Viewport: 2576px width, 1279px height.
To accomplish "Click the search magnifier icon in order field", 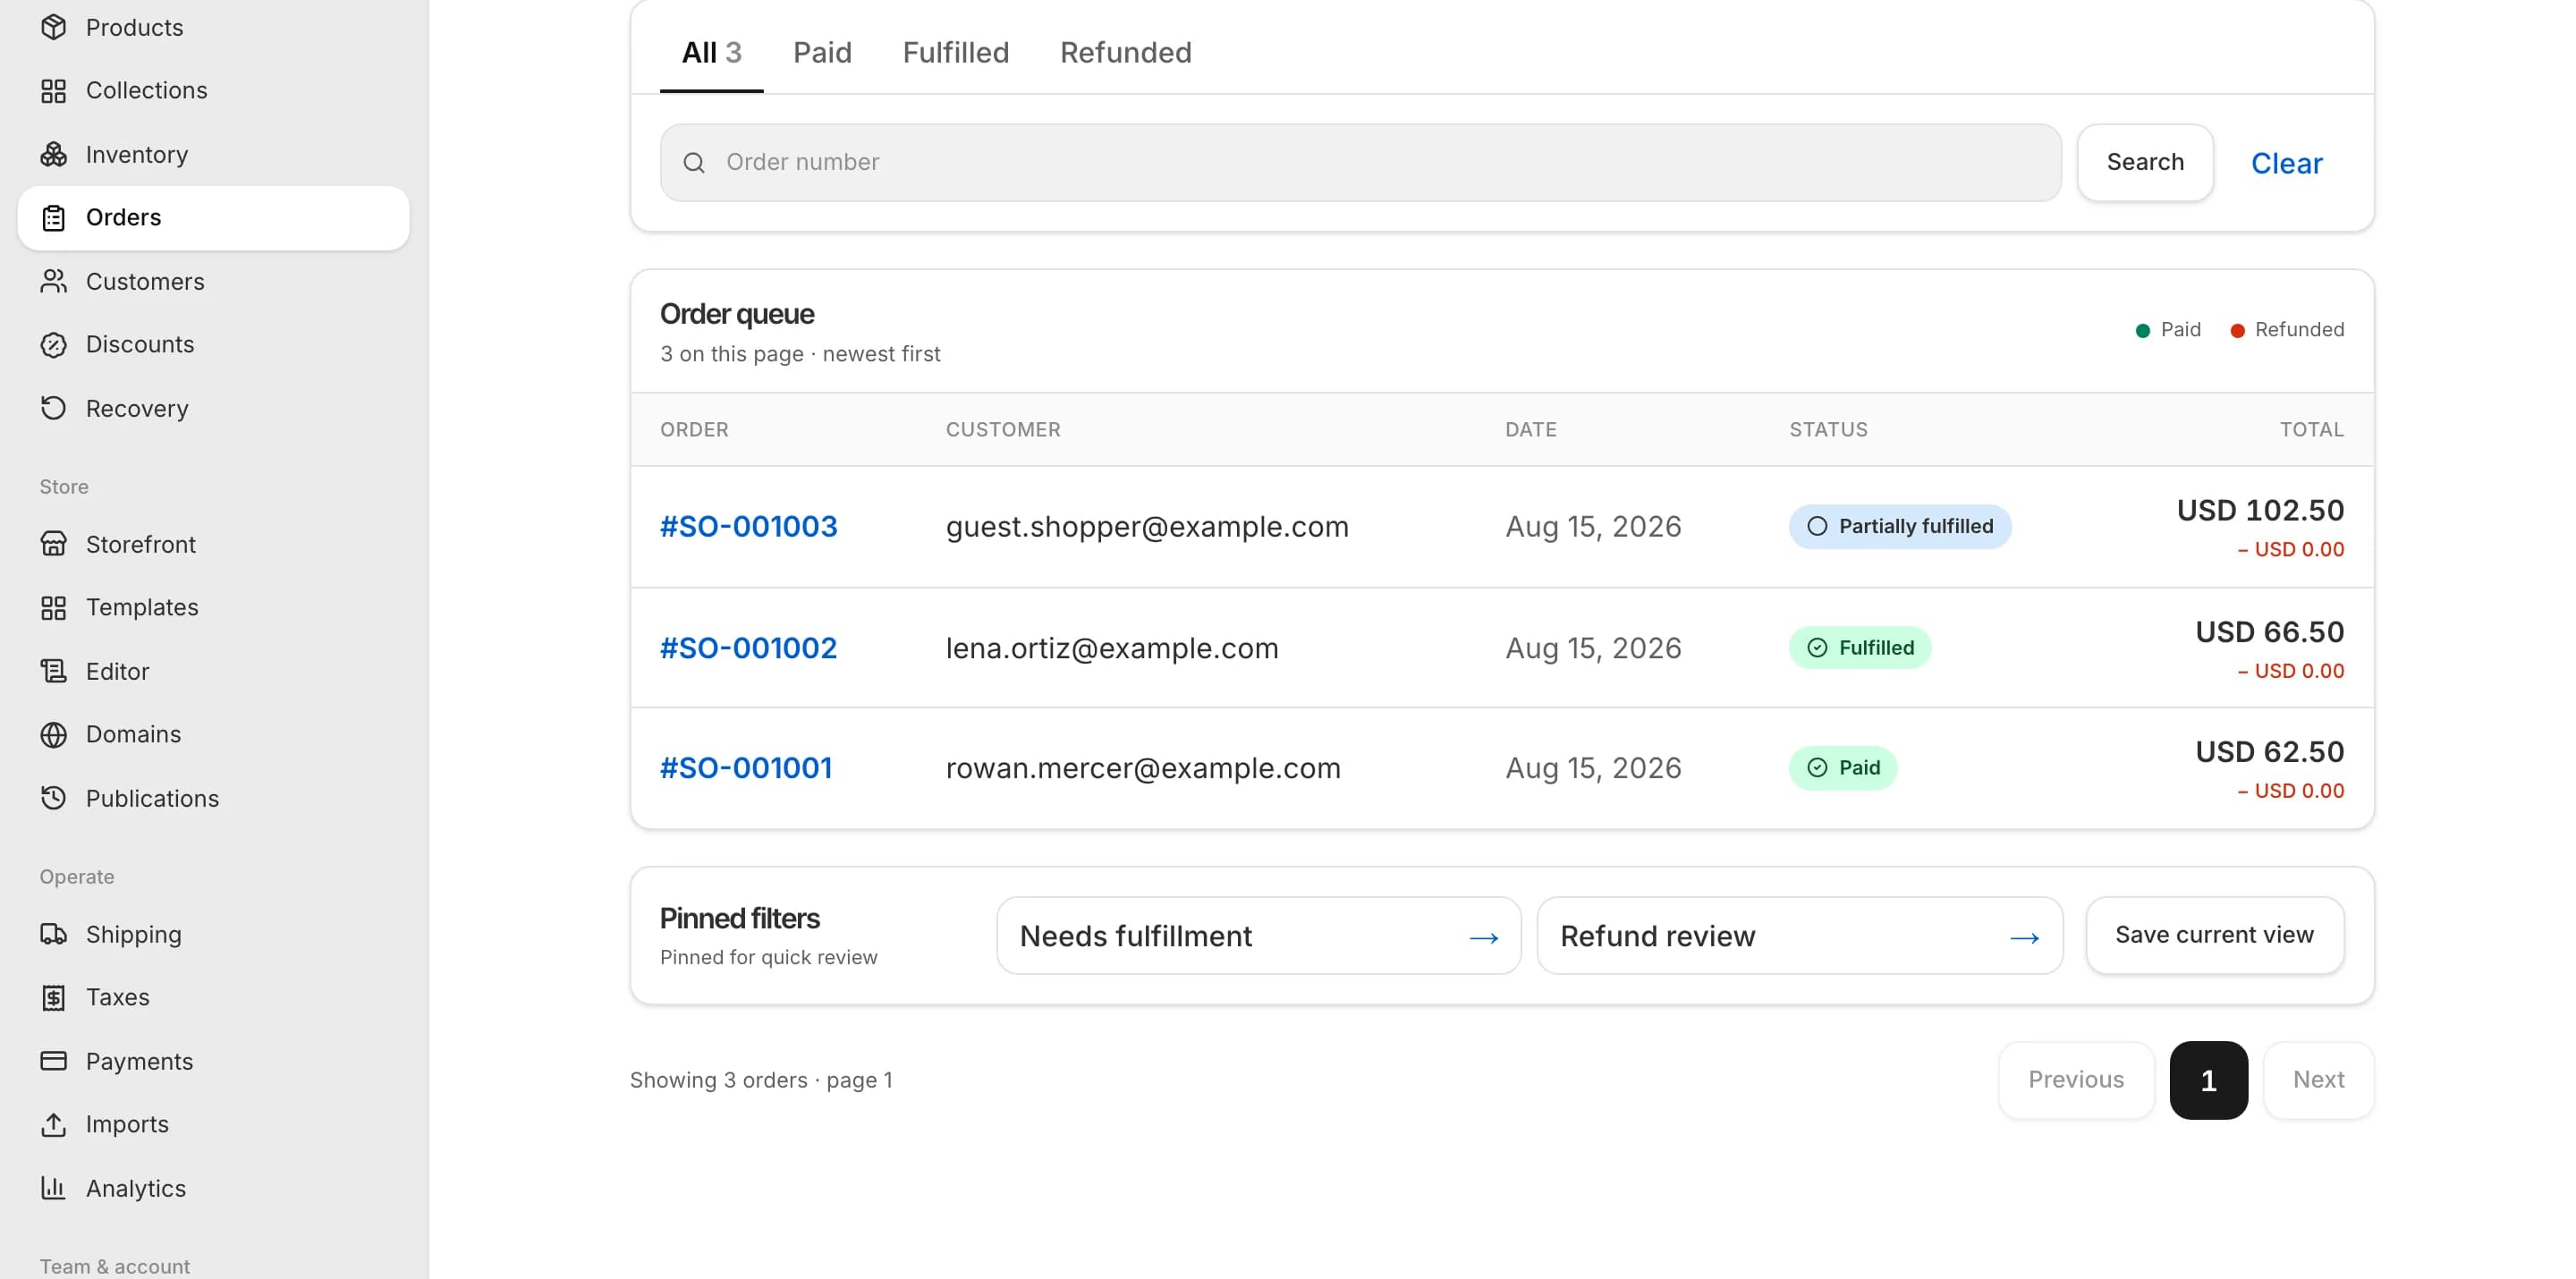I will pos(694,163).
